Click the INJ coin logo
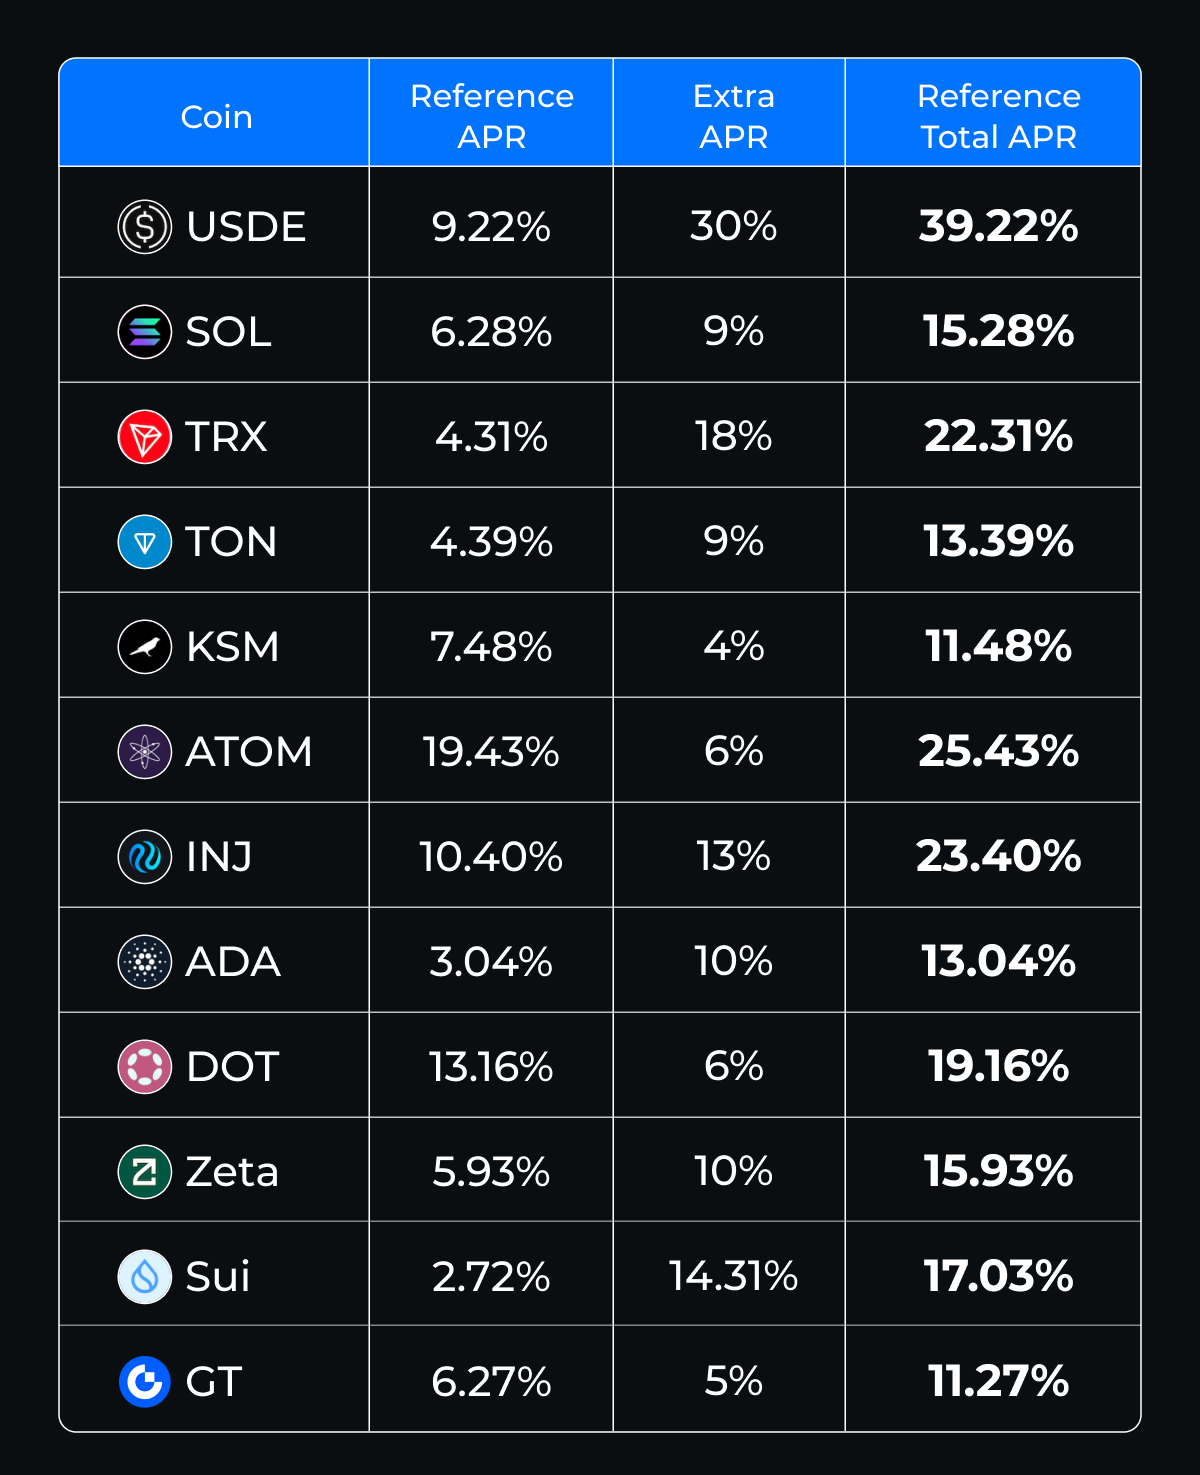Screen dimensions: 1200x1475 point(145,857)
